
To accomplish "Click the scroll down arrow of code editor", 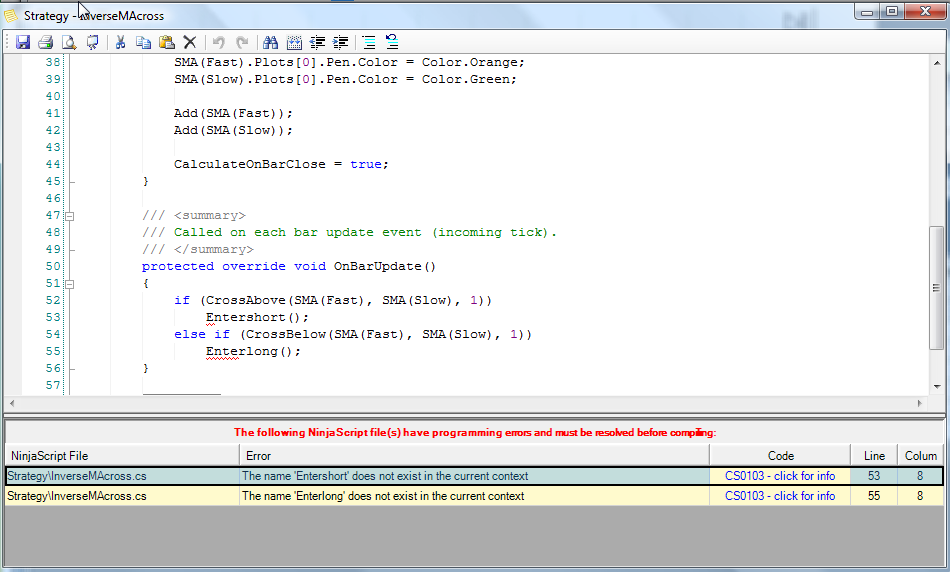I will pyautogui.click(x=937, y=387).
